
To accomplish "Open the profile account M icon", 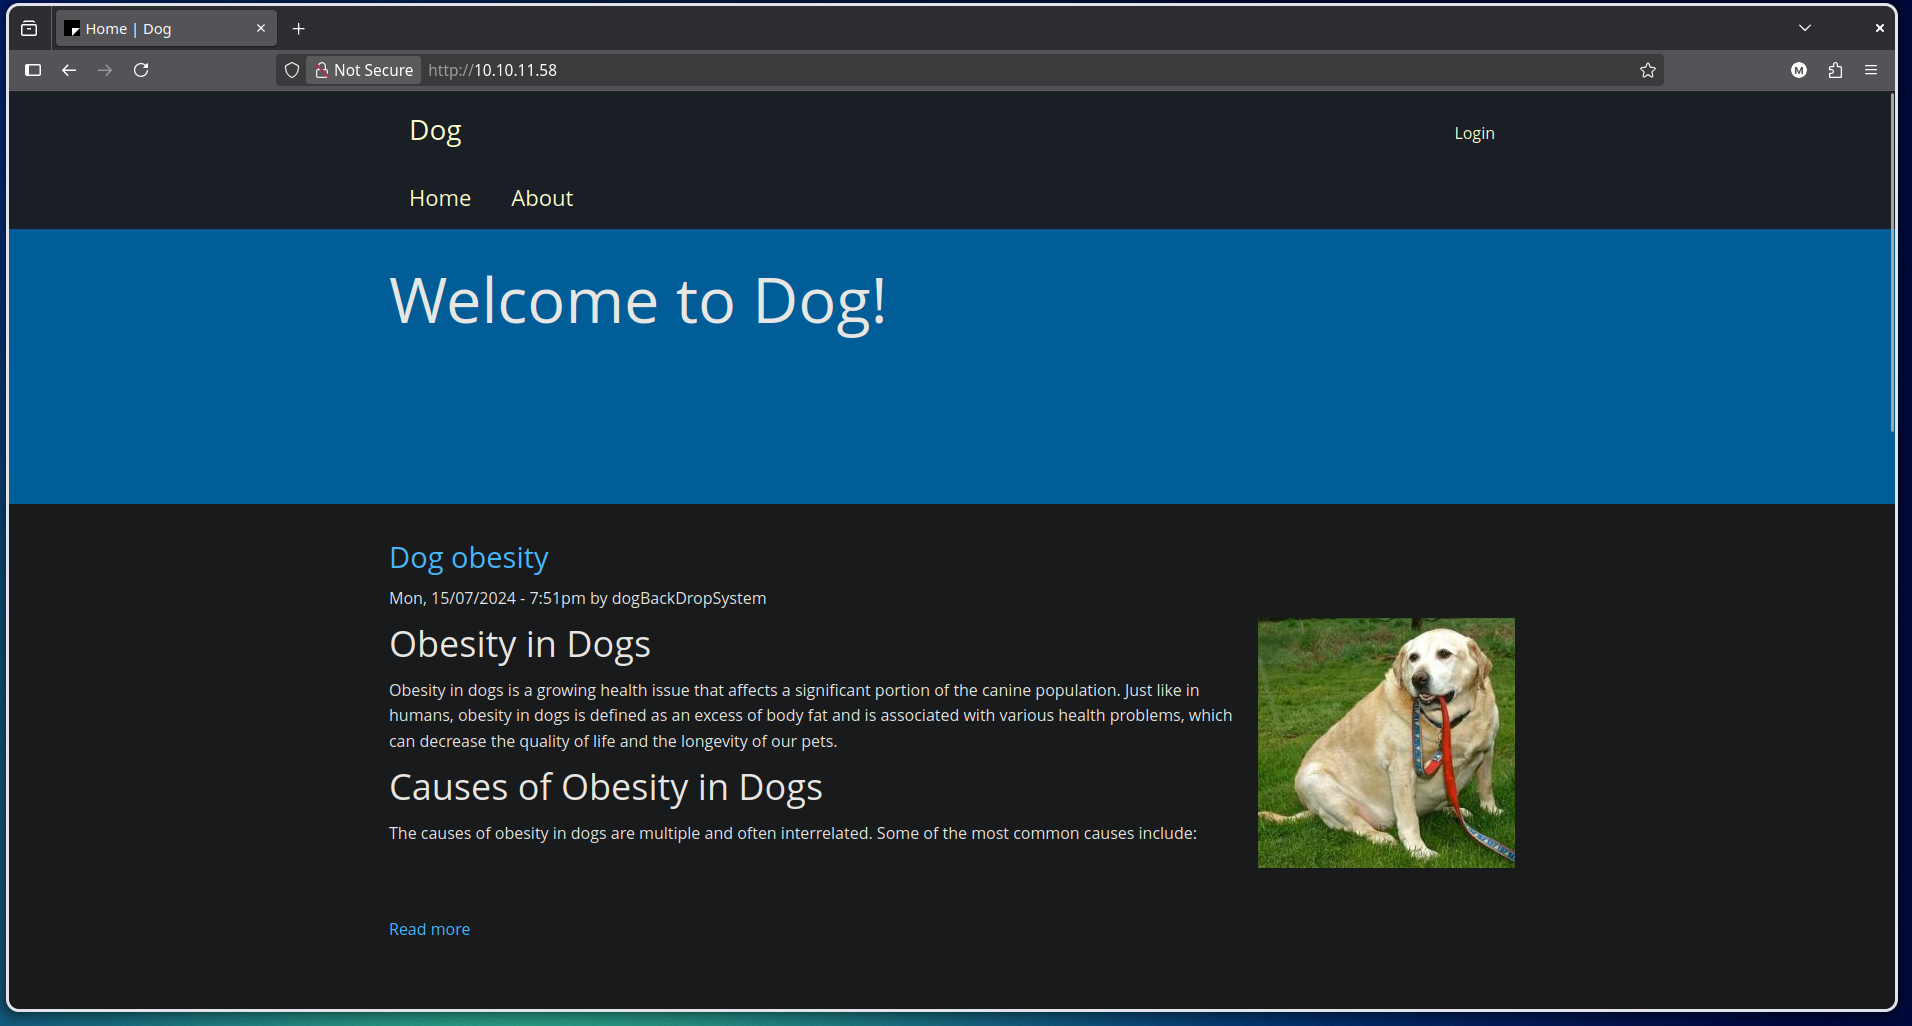I will click(x=1799, y=70).
